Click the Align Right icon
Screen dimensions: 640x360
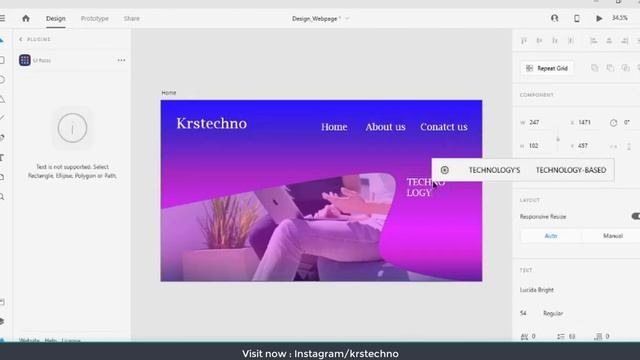[624, 40]
